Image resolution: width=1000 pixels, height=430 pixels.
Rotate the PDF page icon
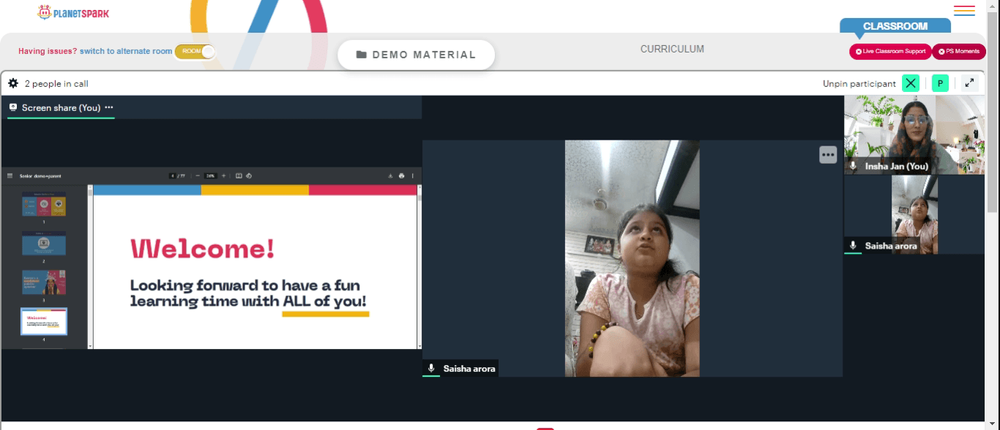pos(249,175)
